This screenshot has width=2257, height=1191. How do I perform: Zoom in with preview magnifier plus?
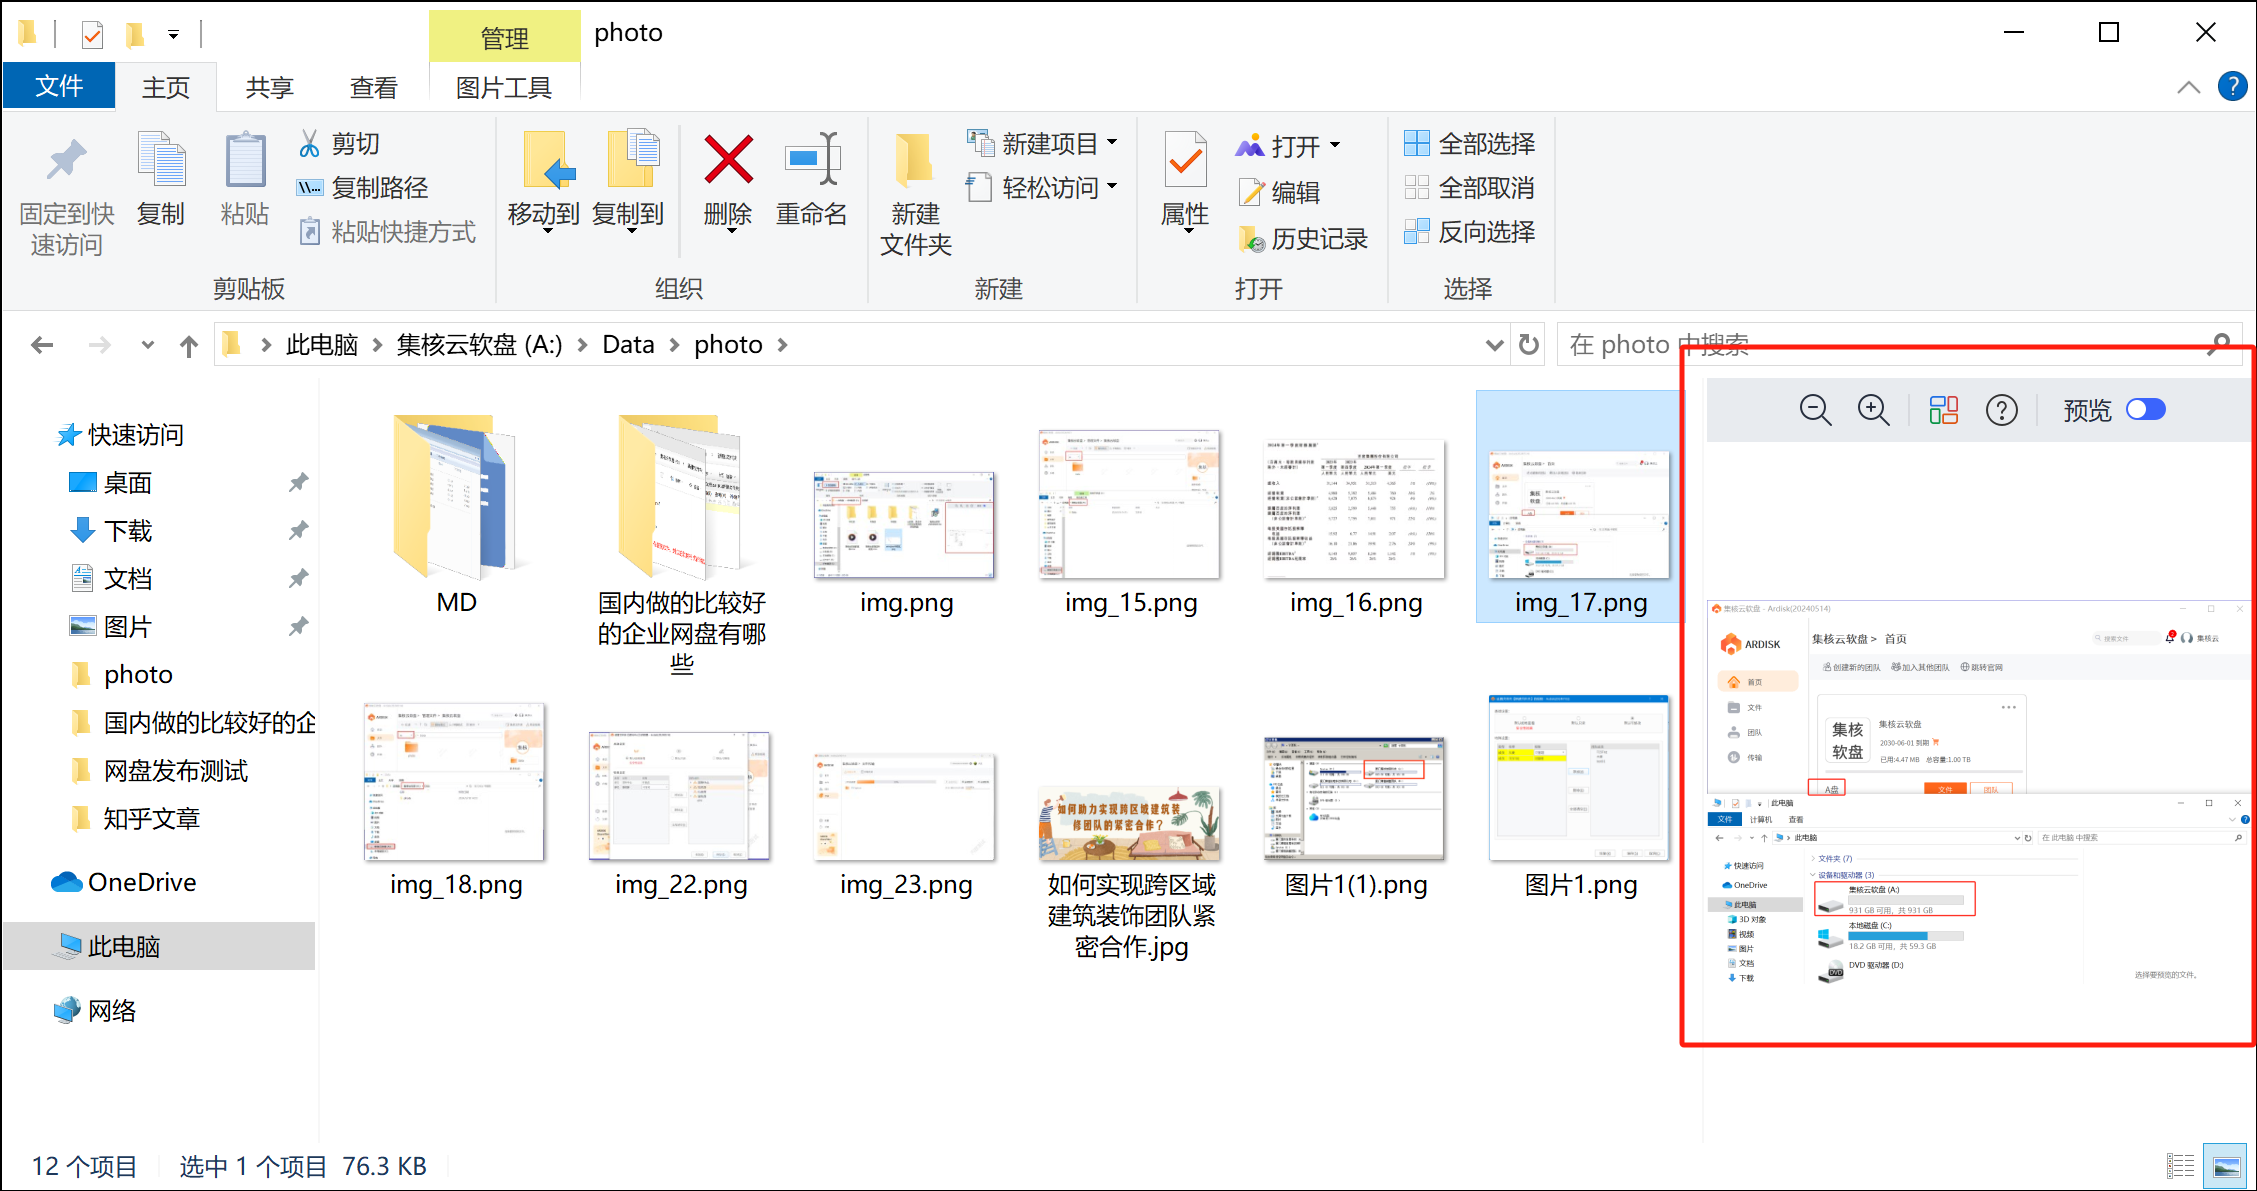(1873, 410)
